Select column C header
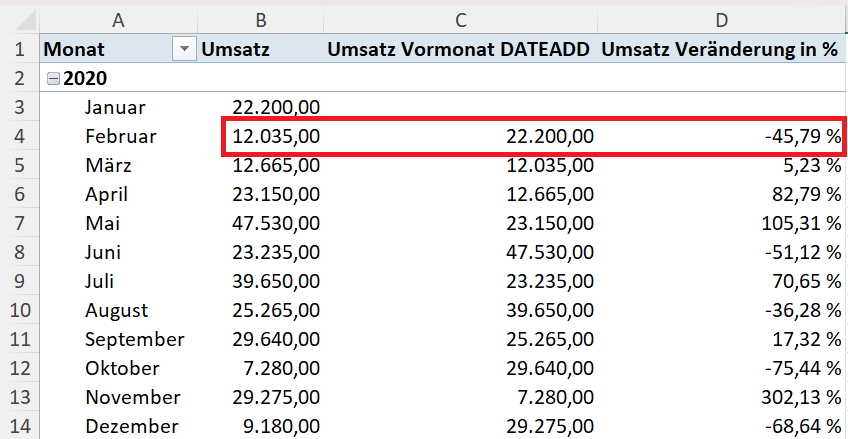This screenshot has width=848, height=439. point(460,18)
